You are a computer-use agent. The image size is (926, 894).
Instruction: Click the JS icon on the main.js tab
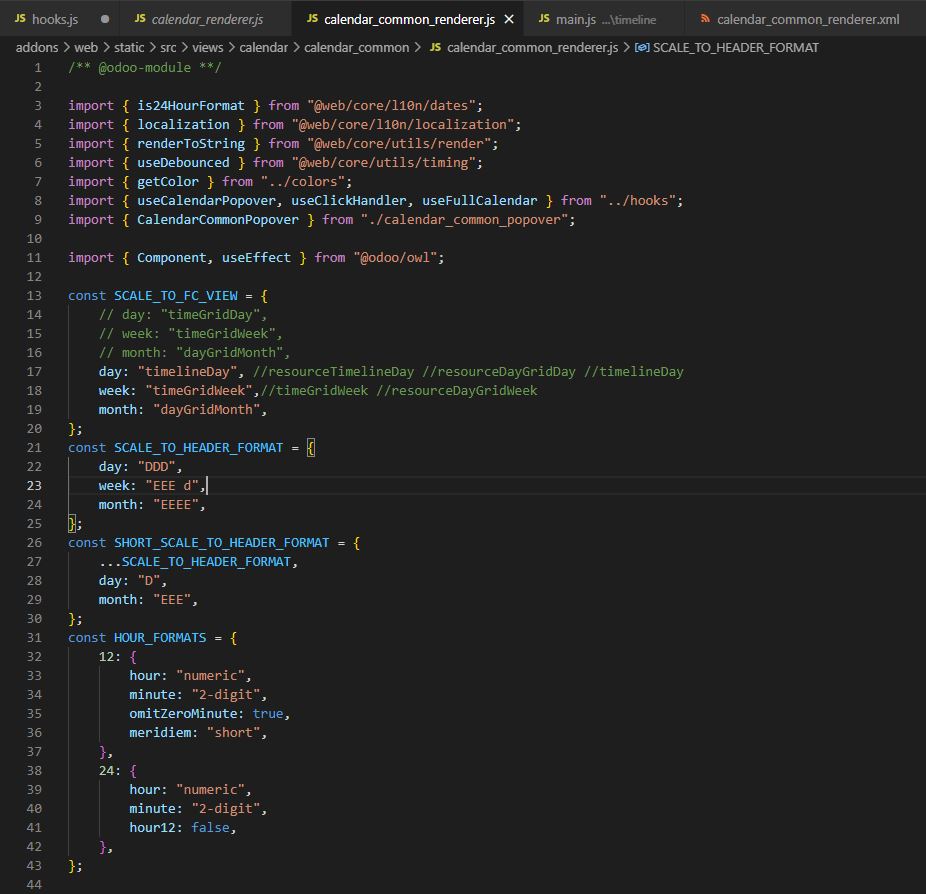tap(545, 18)
